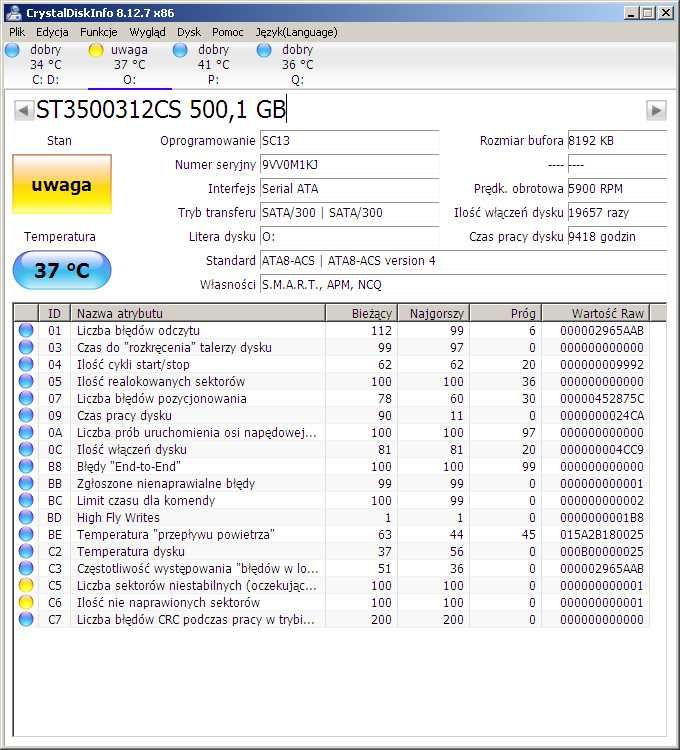Screen dimensions: 680x750
Task: Click the blue status icon for C: D: disk
Action: [x=12, y=50]
